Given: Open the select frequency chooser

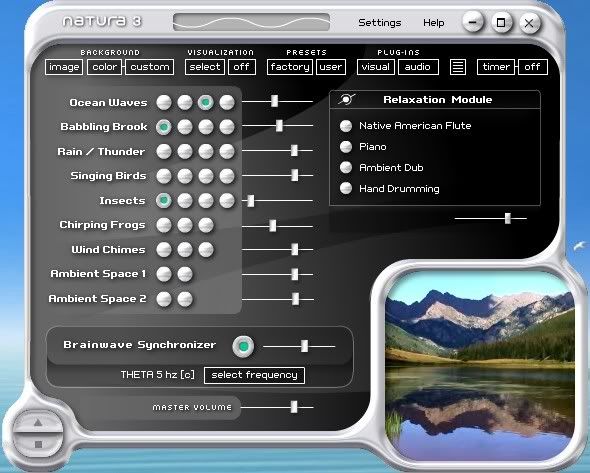Looking at the screenshot, I should click(x=254, y=375).
